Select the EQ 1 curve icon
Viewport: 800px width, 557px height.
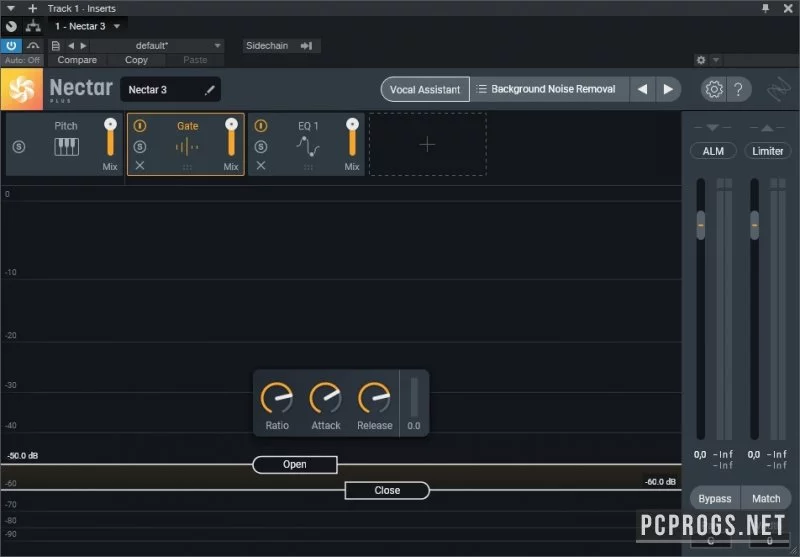pyautogui.click(x=308, y=146)
